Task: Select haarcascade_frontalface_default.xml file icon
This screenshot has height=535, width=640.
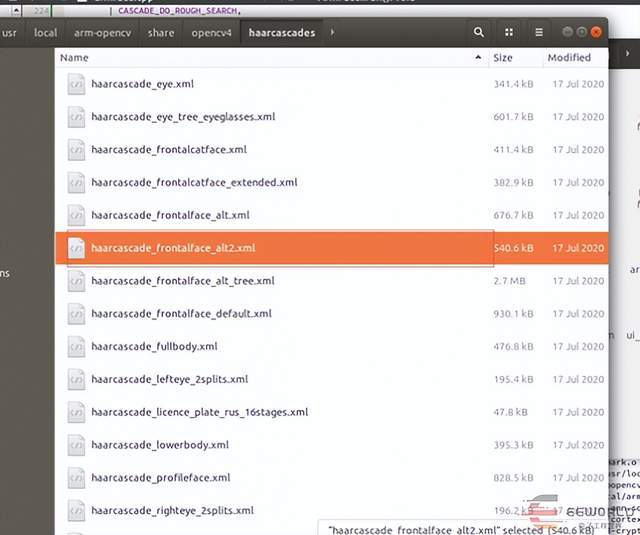Action: point(77,314)
